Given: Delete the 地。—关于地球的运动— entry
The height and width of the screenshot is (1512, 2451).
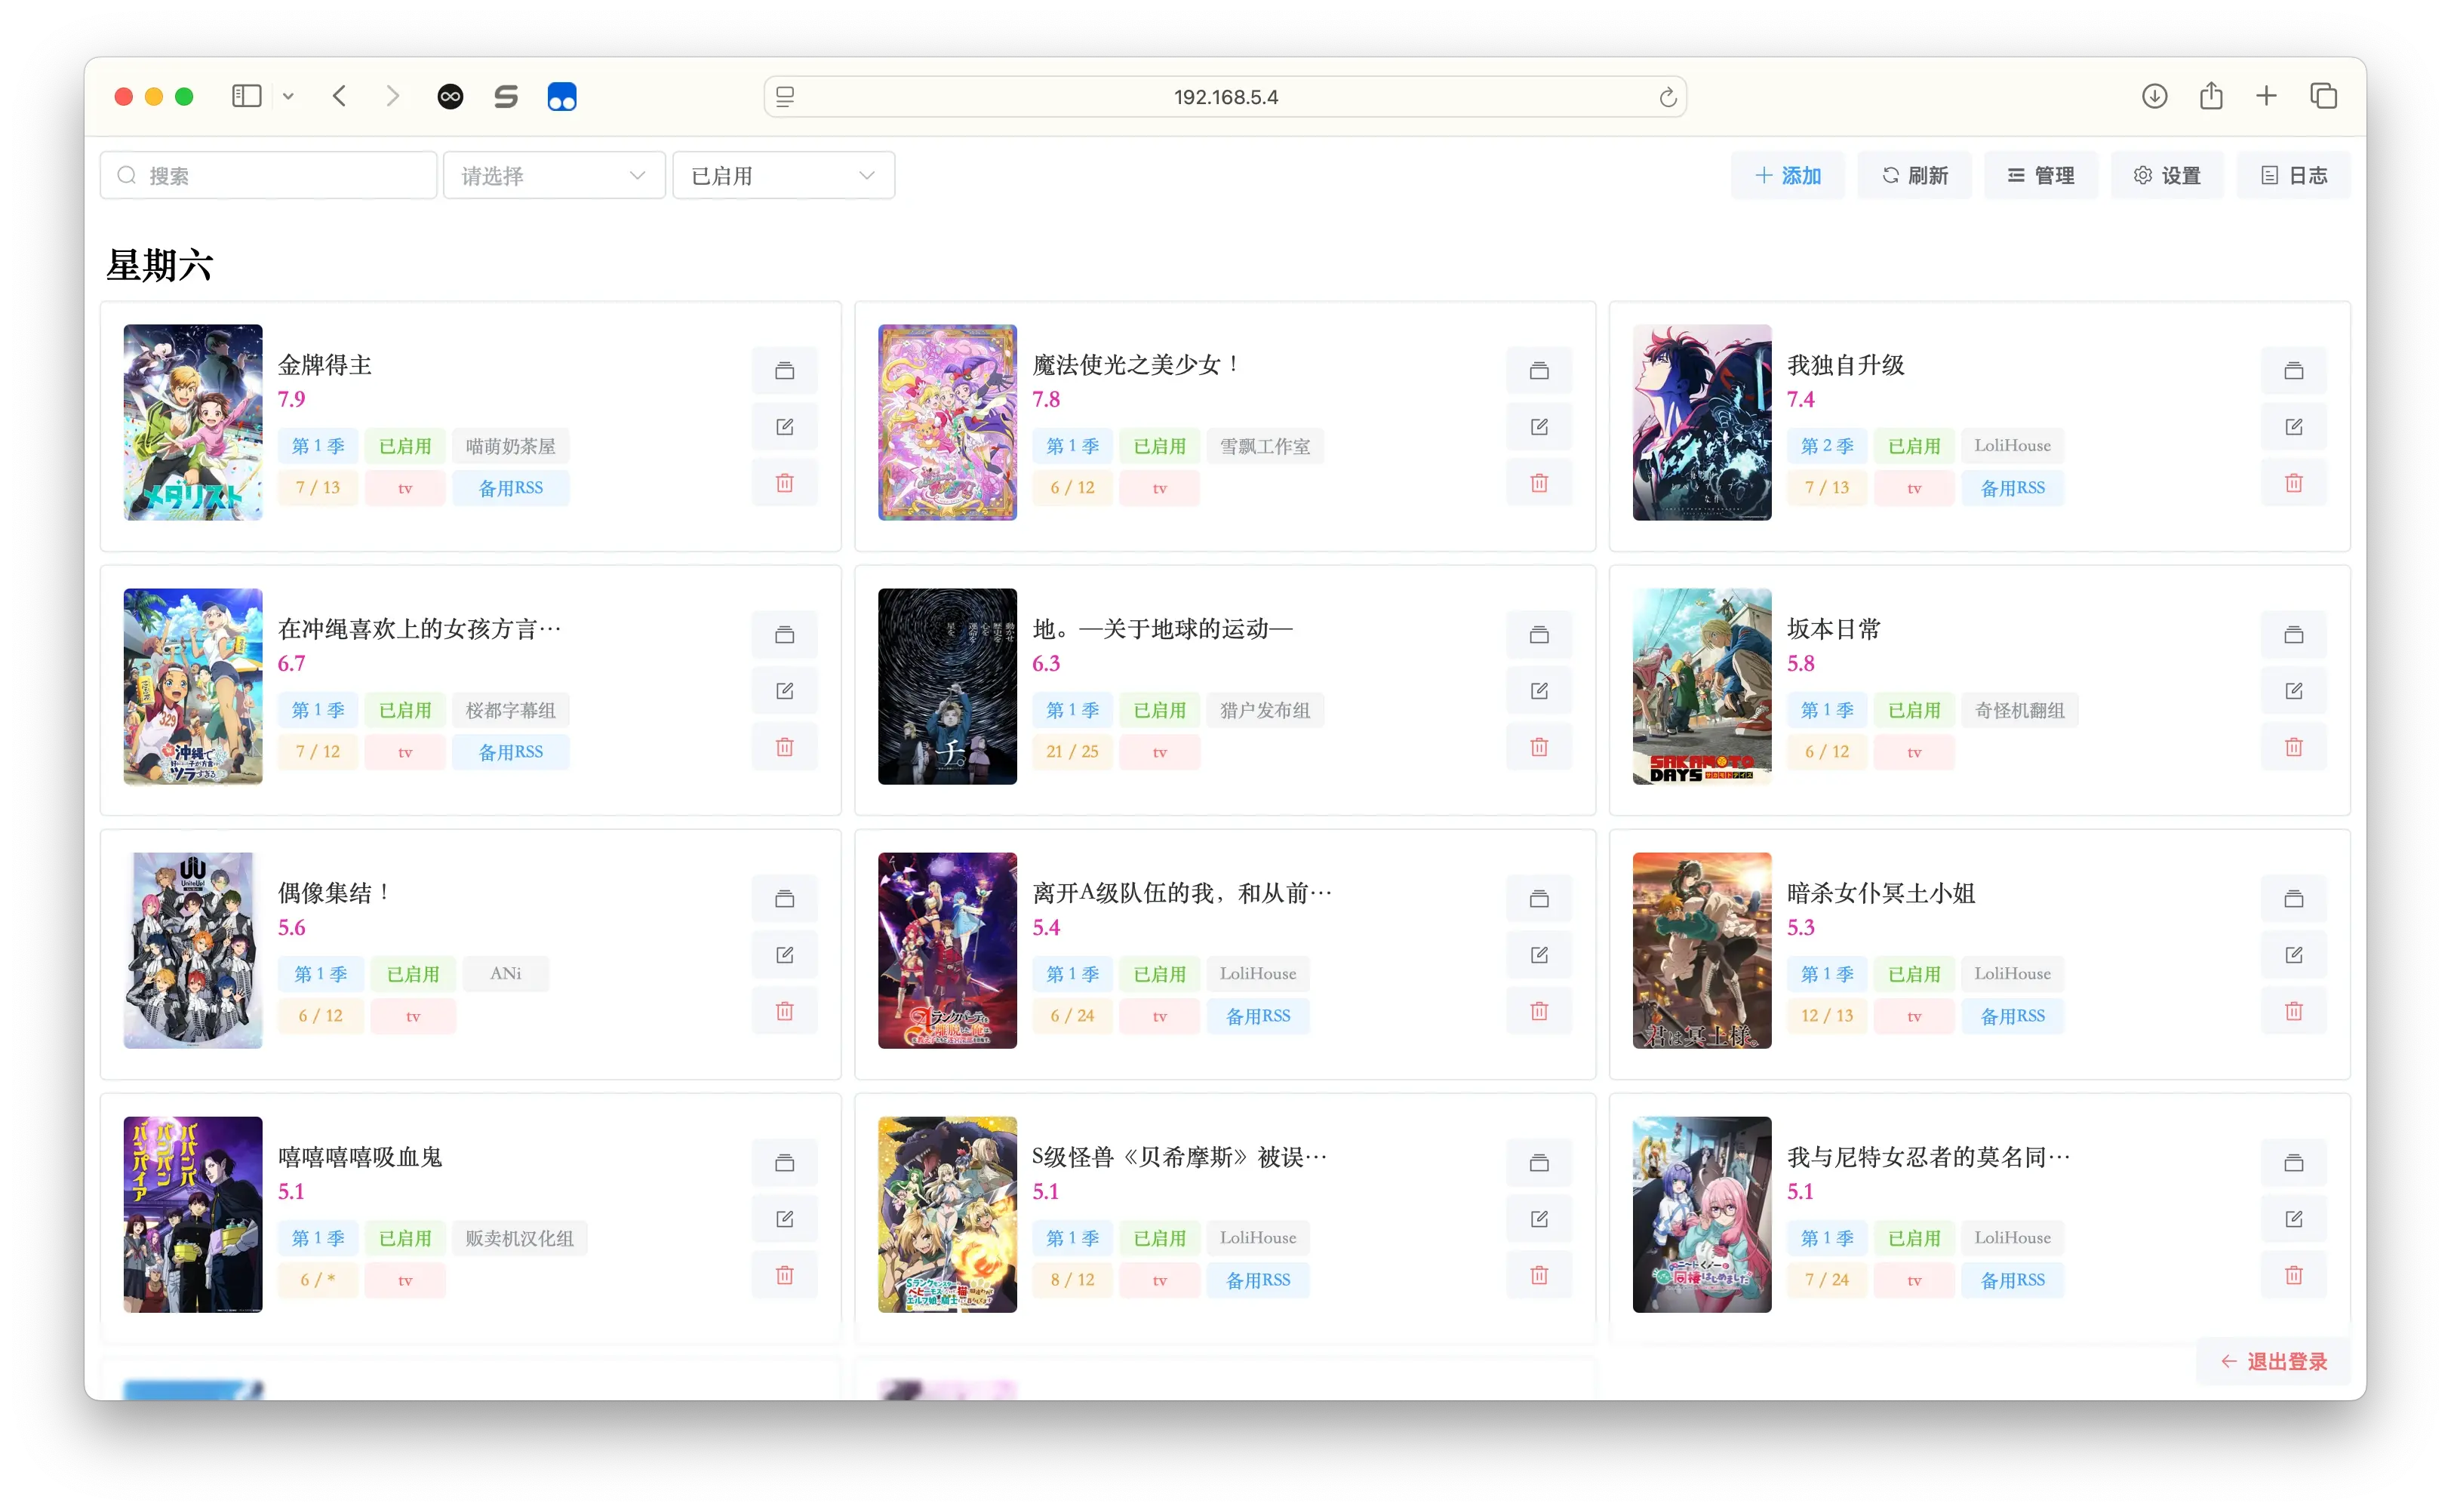Looking at the screenshot, I should click(x=1539, y=746).
